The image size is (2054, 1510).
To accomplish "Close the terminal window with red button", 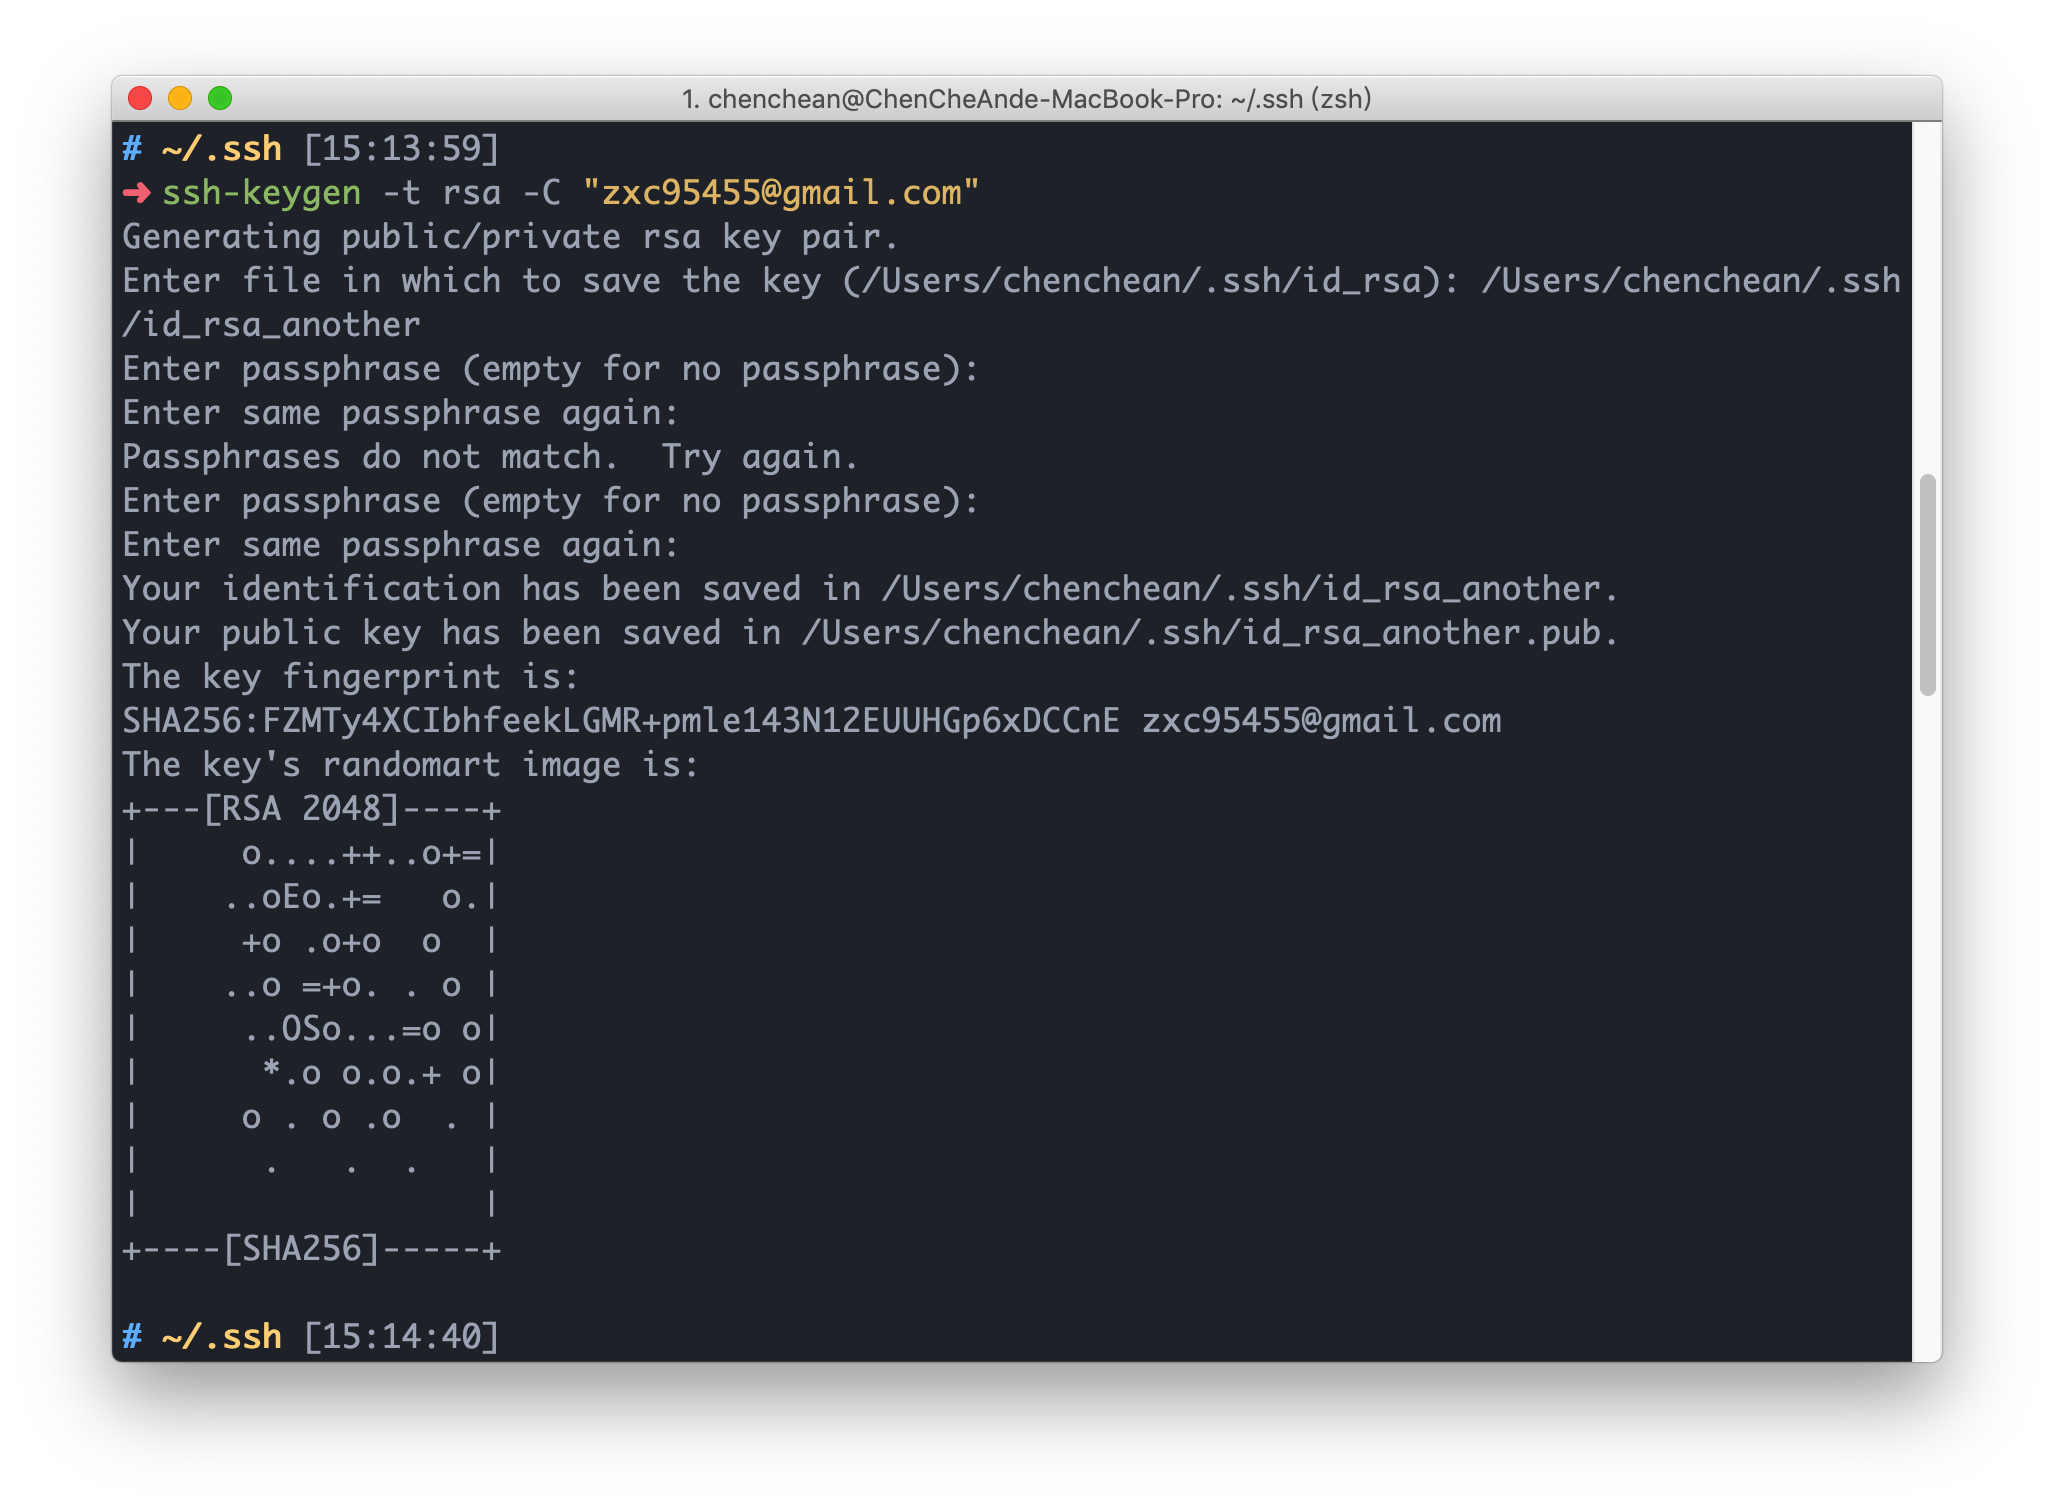I will (140, 98).
